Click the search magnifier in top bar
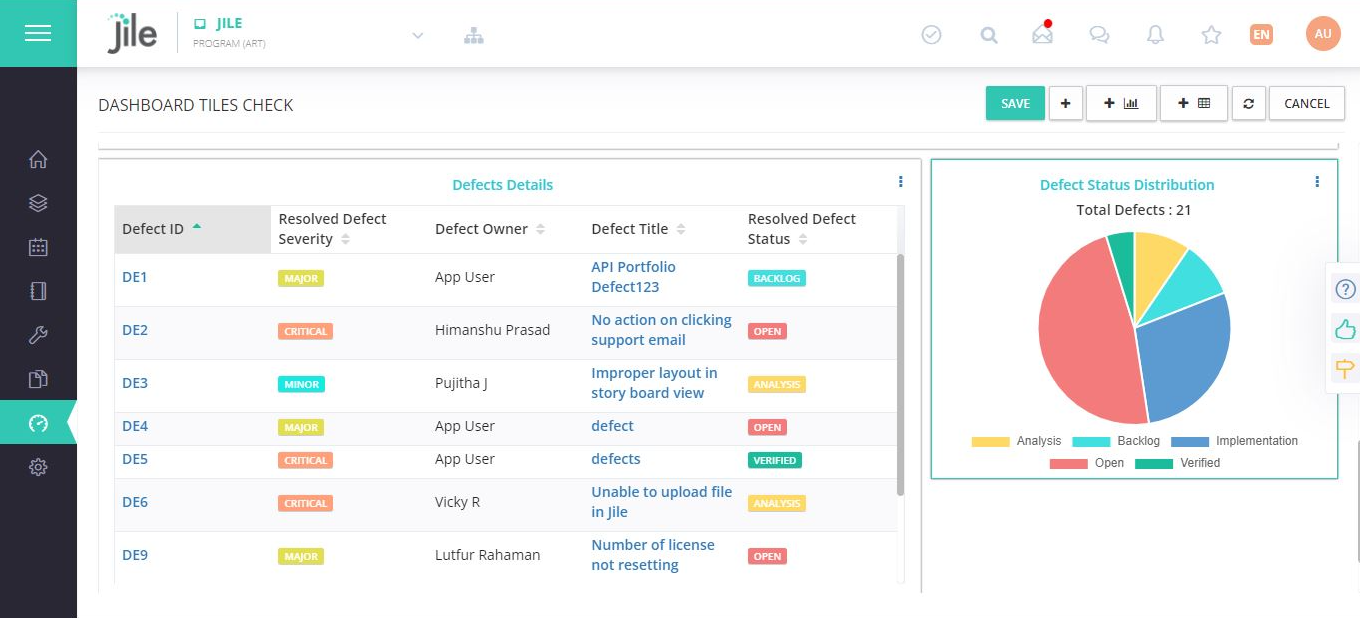Image resolution: width=1360 pixels, height=618 pixels. click(988, 35)
